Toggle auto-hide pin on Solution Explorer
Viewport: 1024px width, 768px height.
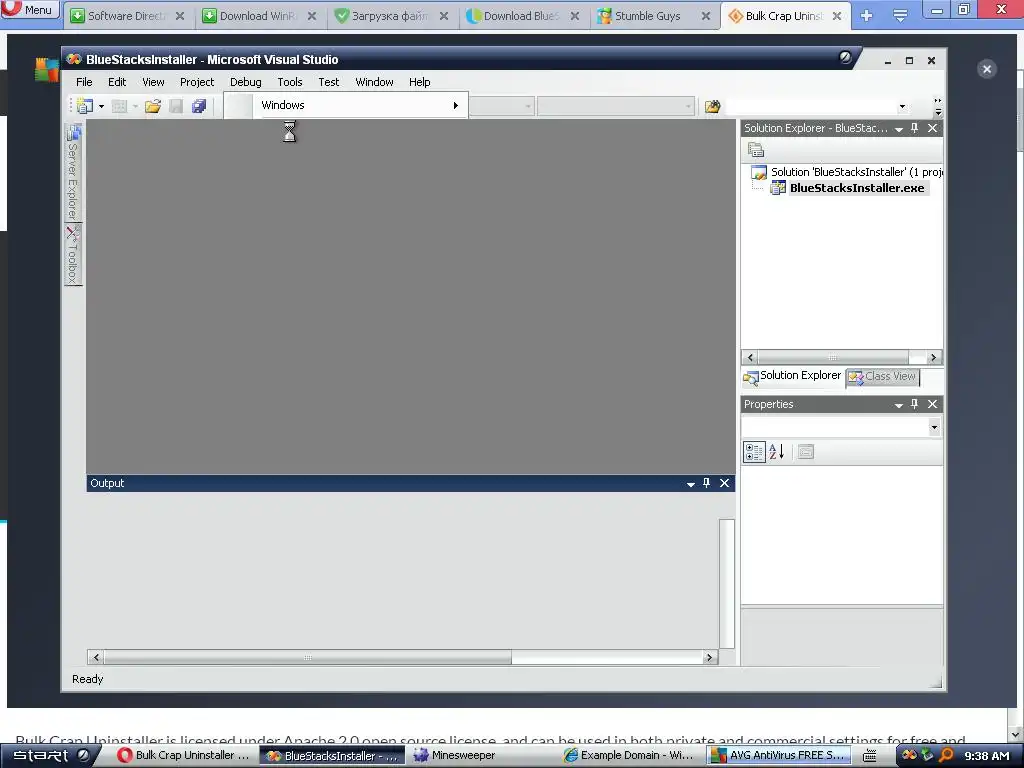pos(914,128)
